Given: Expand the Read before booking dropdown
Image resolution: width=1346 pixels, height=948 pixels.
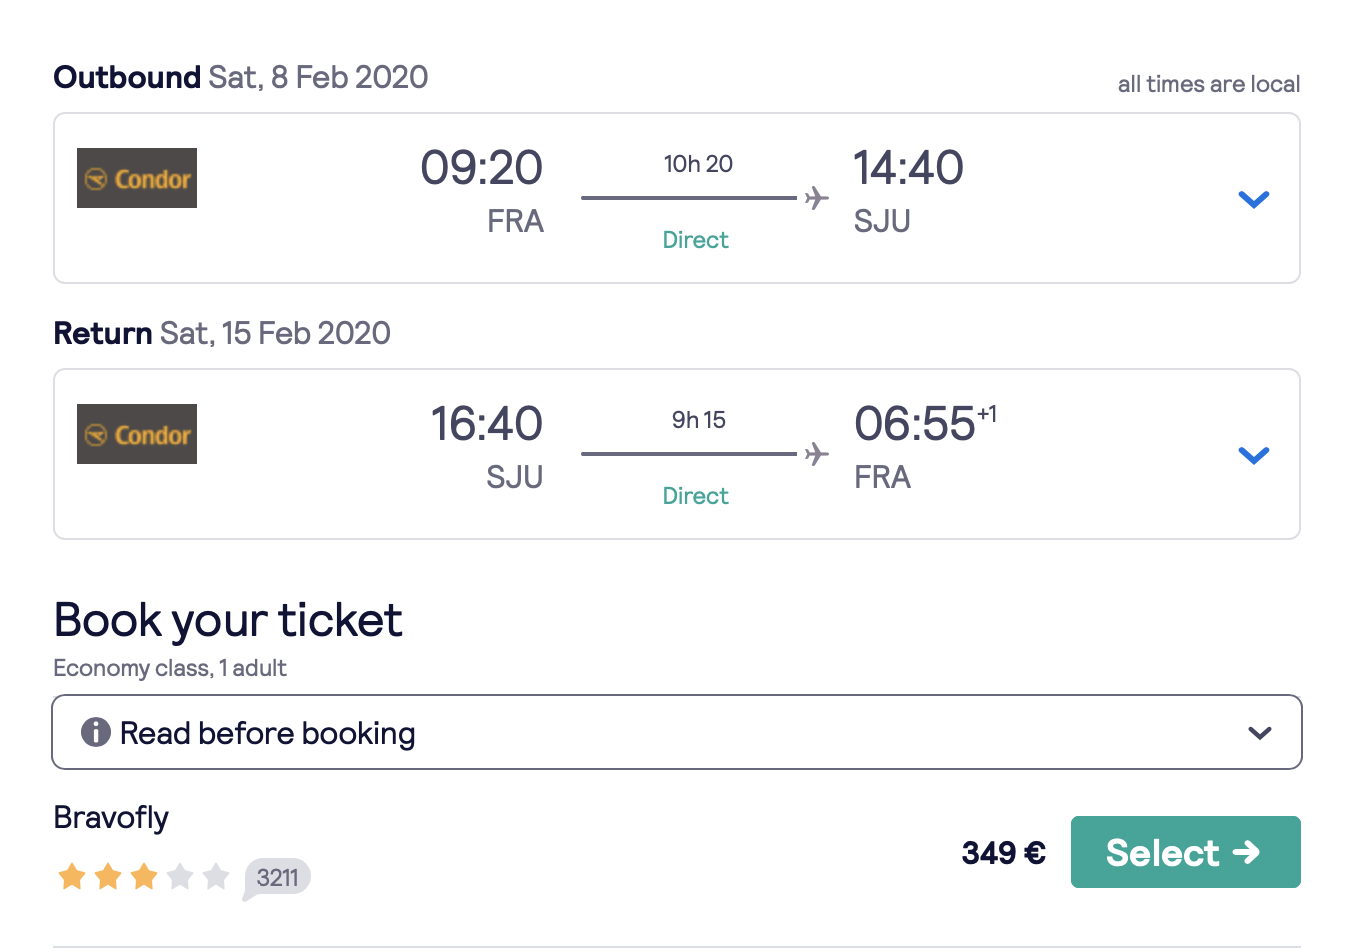Looking at the screenshot, I should click(x=677, y=732).
